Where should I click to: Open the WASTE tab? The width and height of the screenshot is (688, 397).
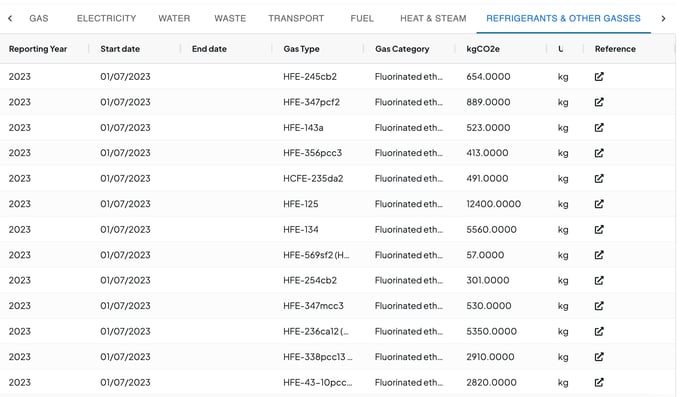pos(230,18)
